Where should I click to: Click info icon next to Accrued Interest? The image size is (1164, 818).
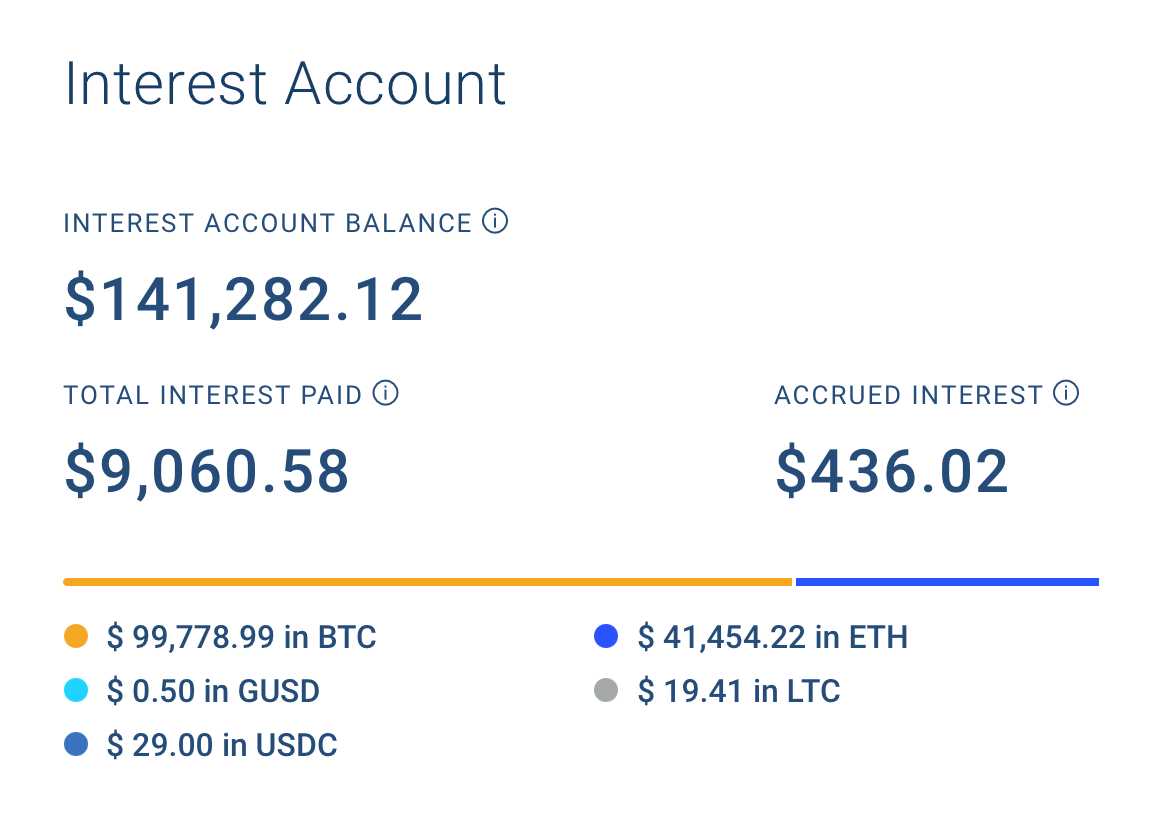(1066, 393)
